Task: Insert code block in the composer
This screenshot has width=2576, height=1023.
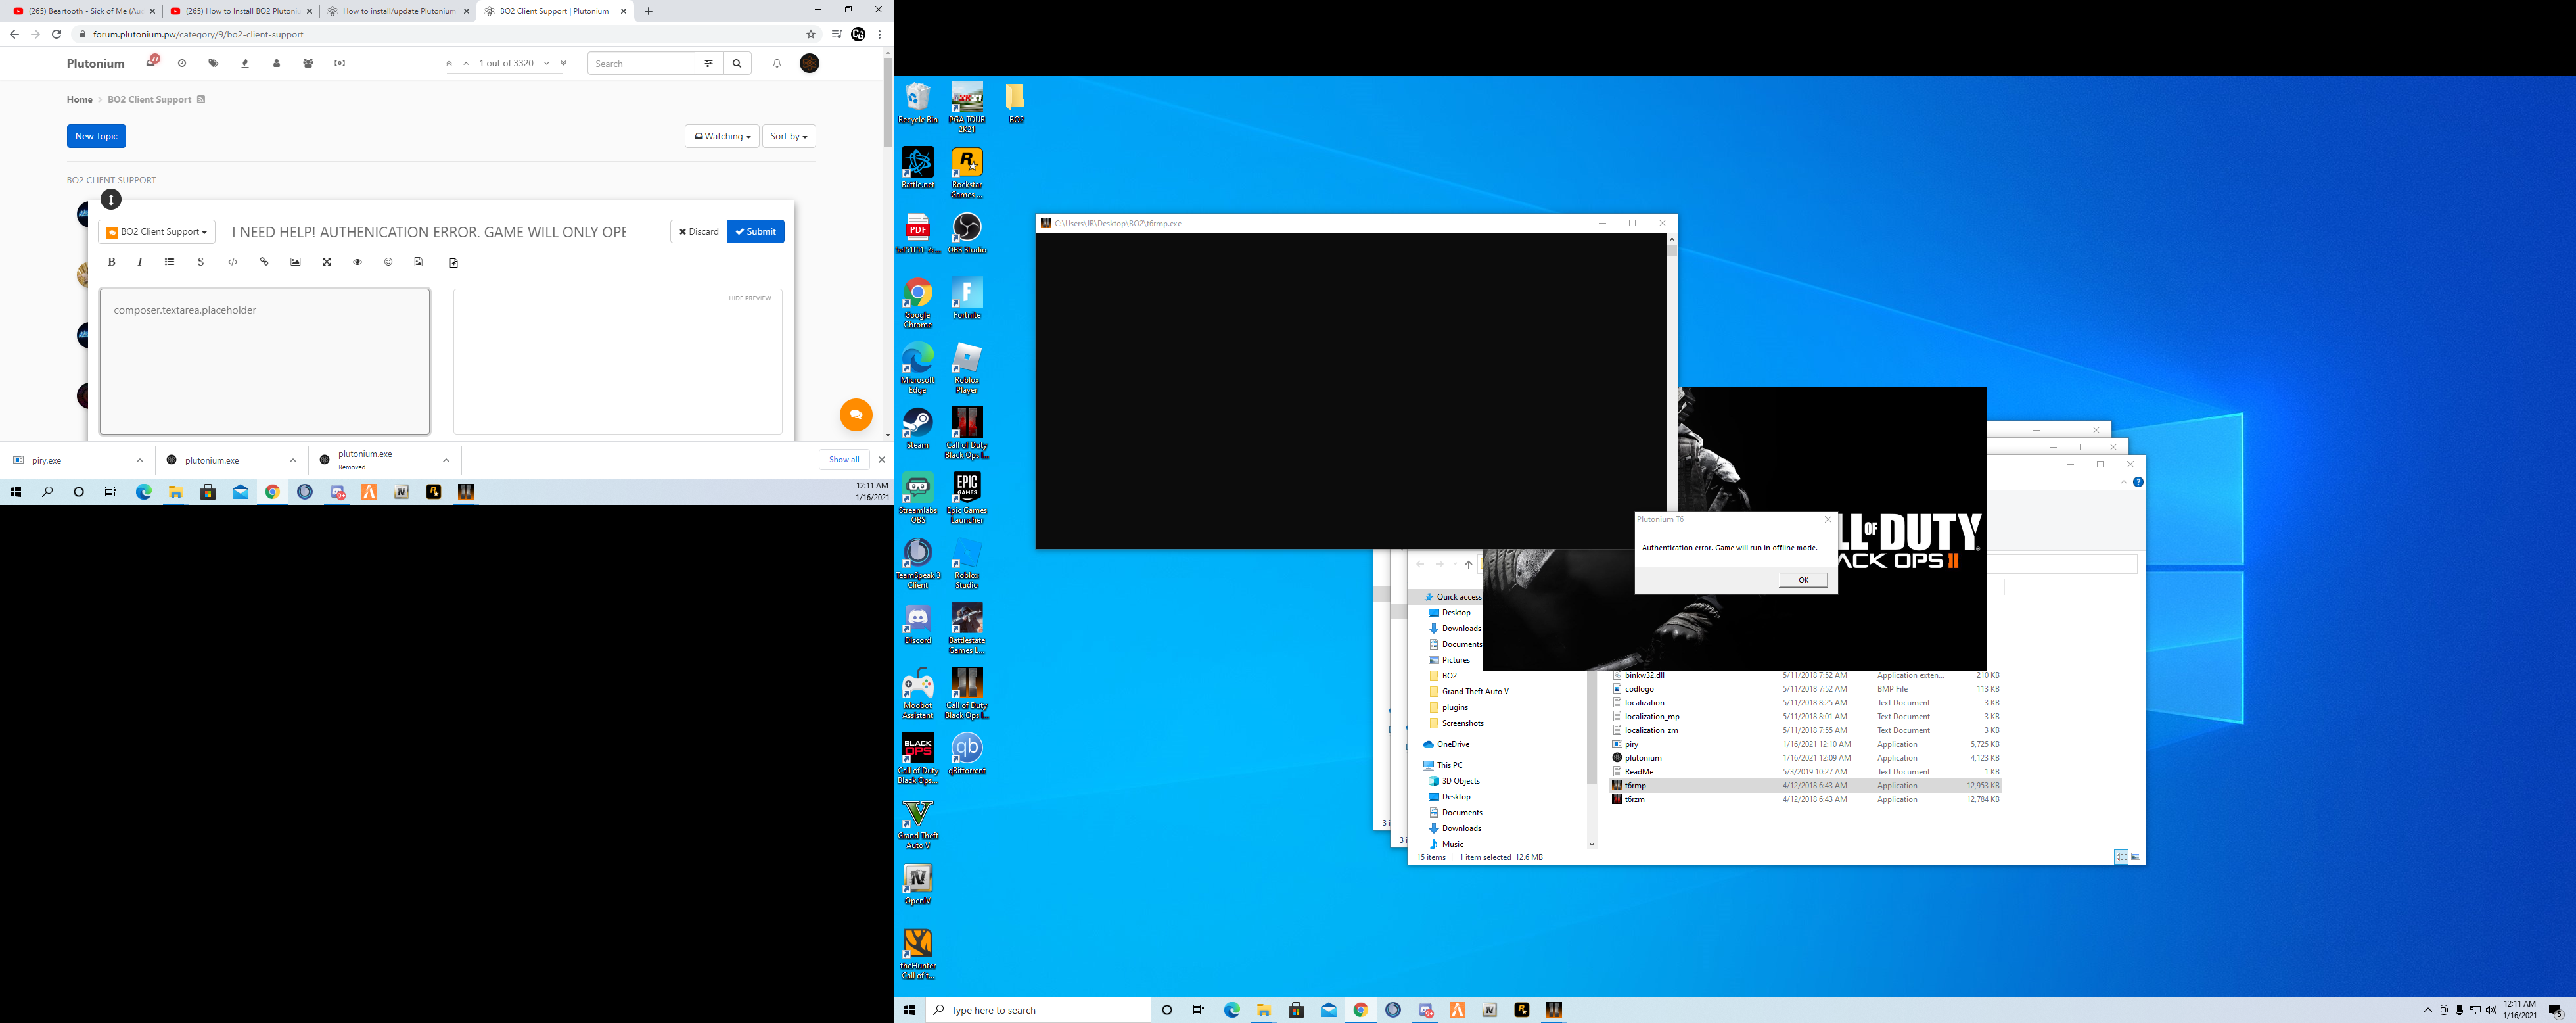Action: pyautogui.click(x=233, y=262)
